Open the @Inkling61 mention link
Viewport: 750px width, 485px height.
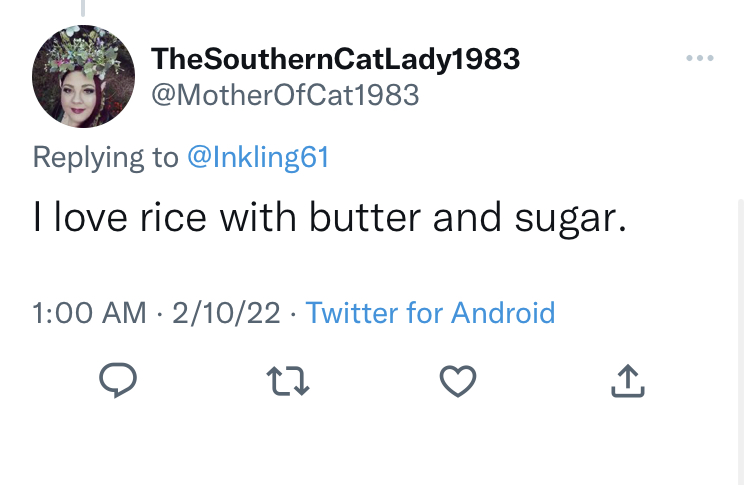(x=258, y=157)
